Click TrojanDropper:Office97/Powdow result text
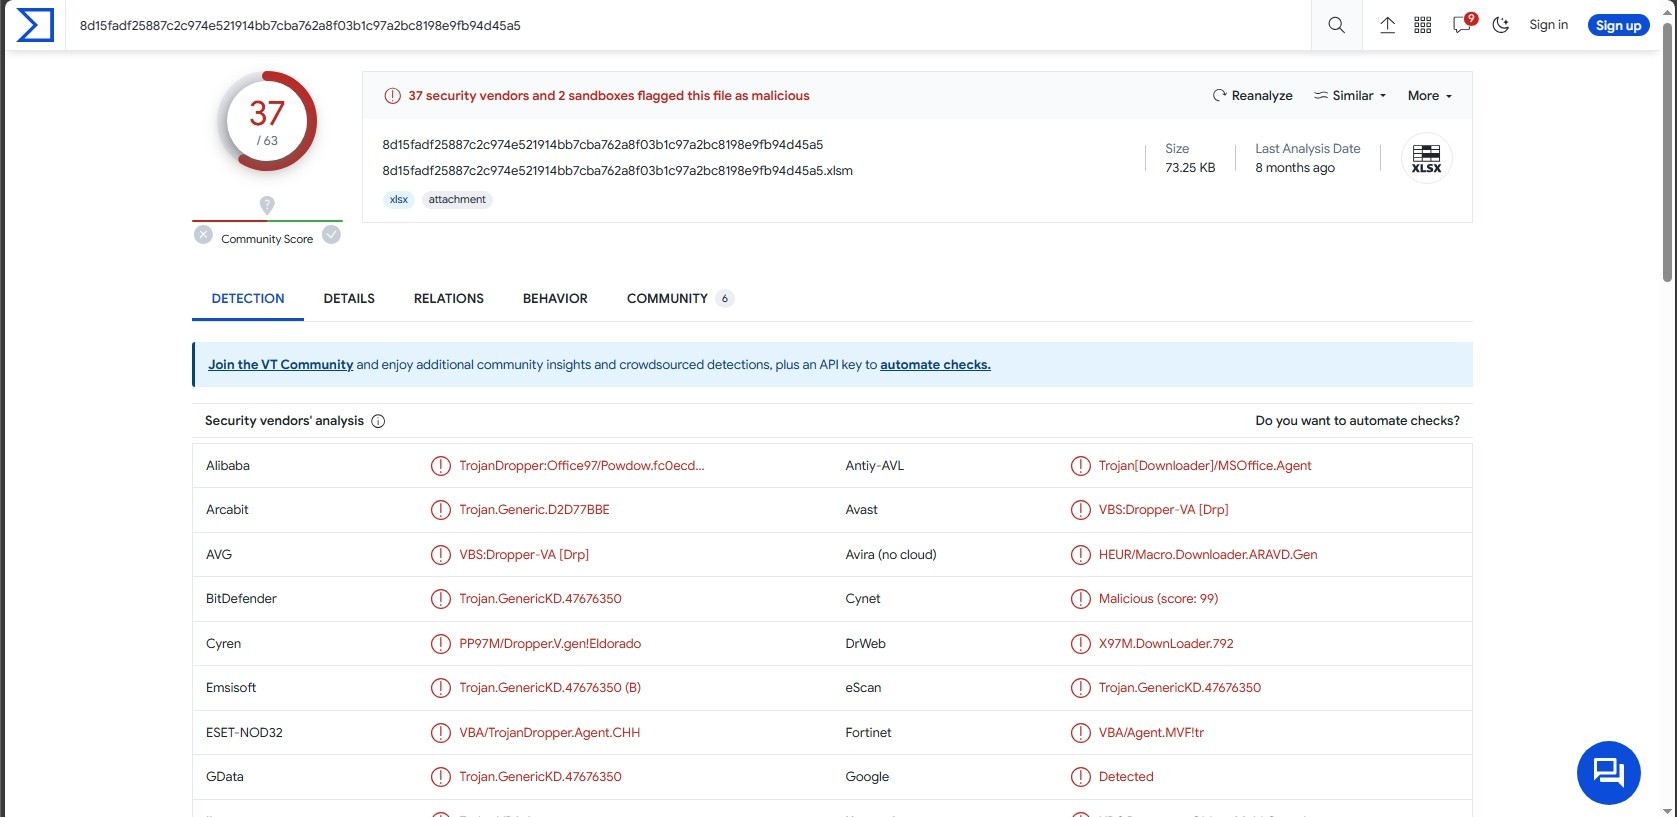 click(582, 466)
